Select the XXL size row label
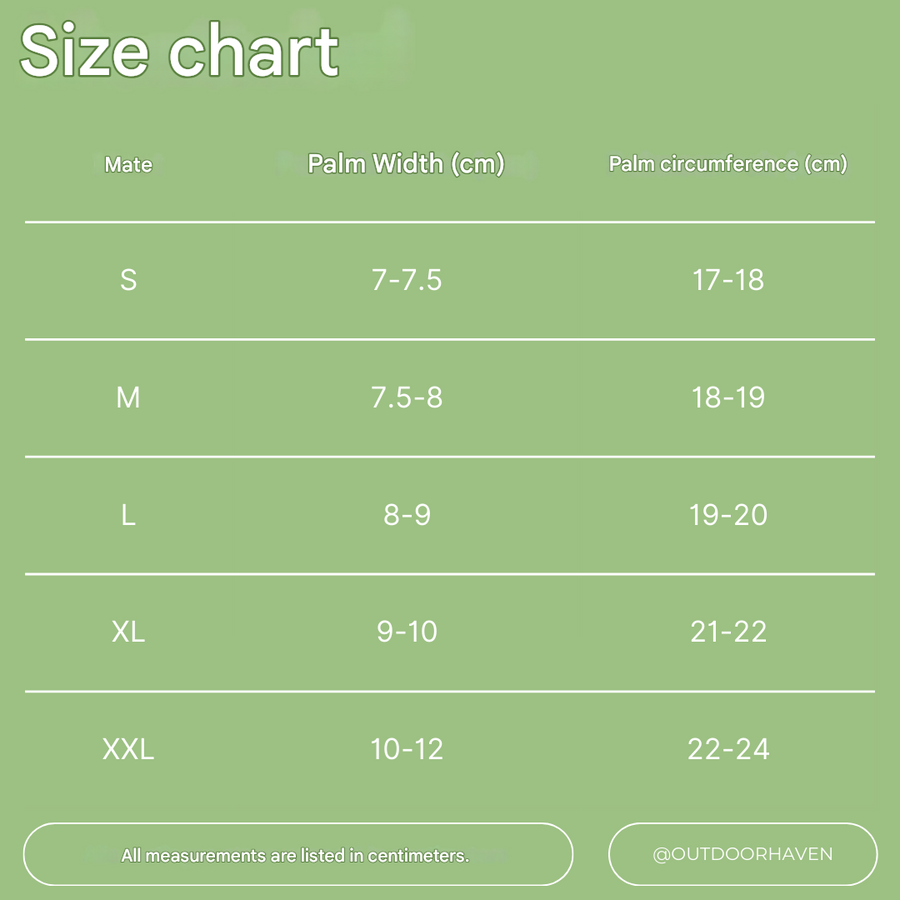The width and height of the screenshot is (900, 900). click(128, 749)
